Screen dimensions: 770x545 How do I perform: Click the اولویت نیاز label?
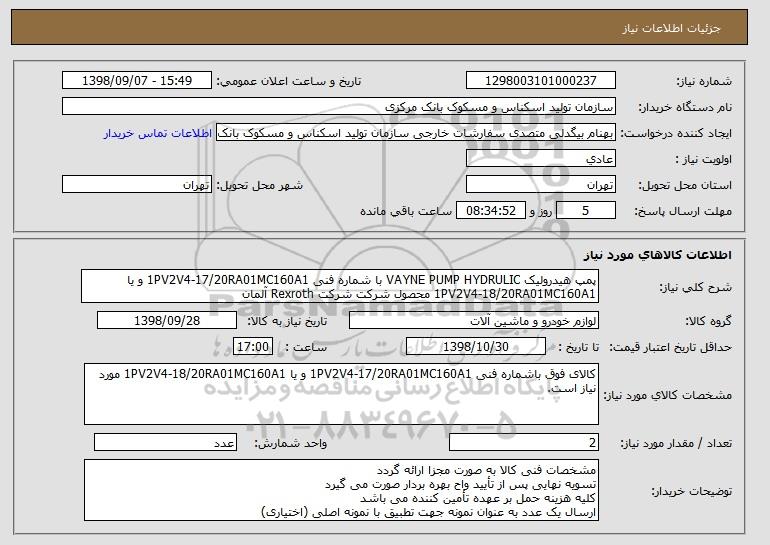(703, 159)
